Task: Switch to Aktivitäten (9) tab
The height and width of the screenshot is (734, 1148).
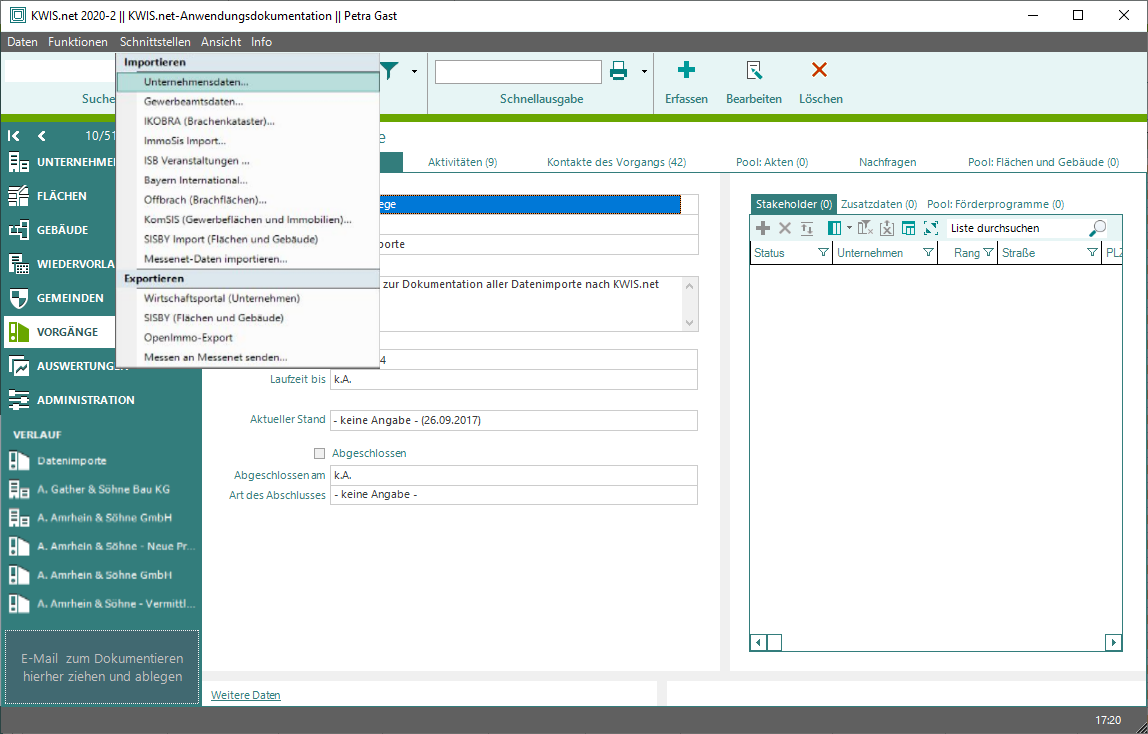Action: pos(463,162)
